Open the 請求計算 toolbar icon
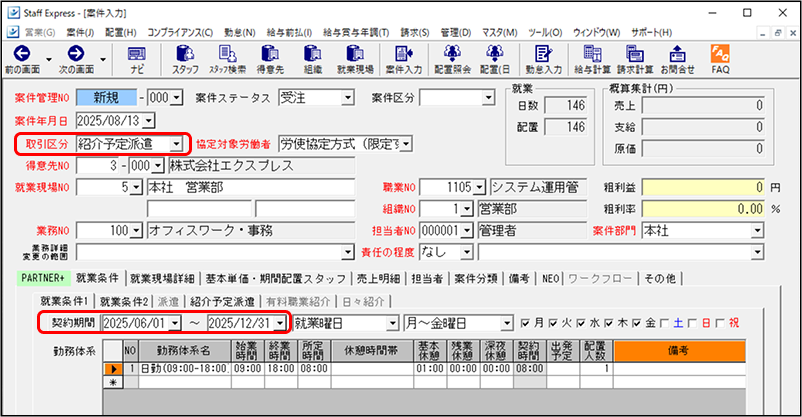The image size is (802, 417). pos(635,53)
